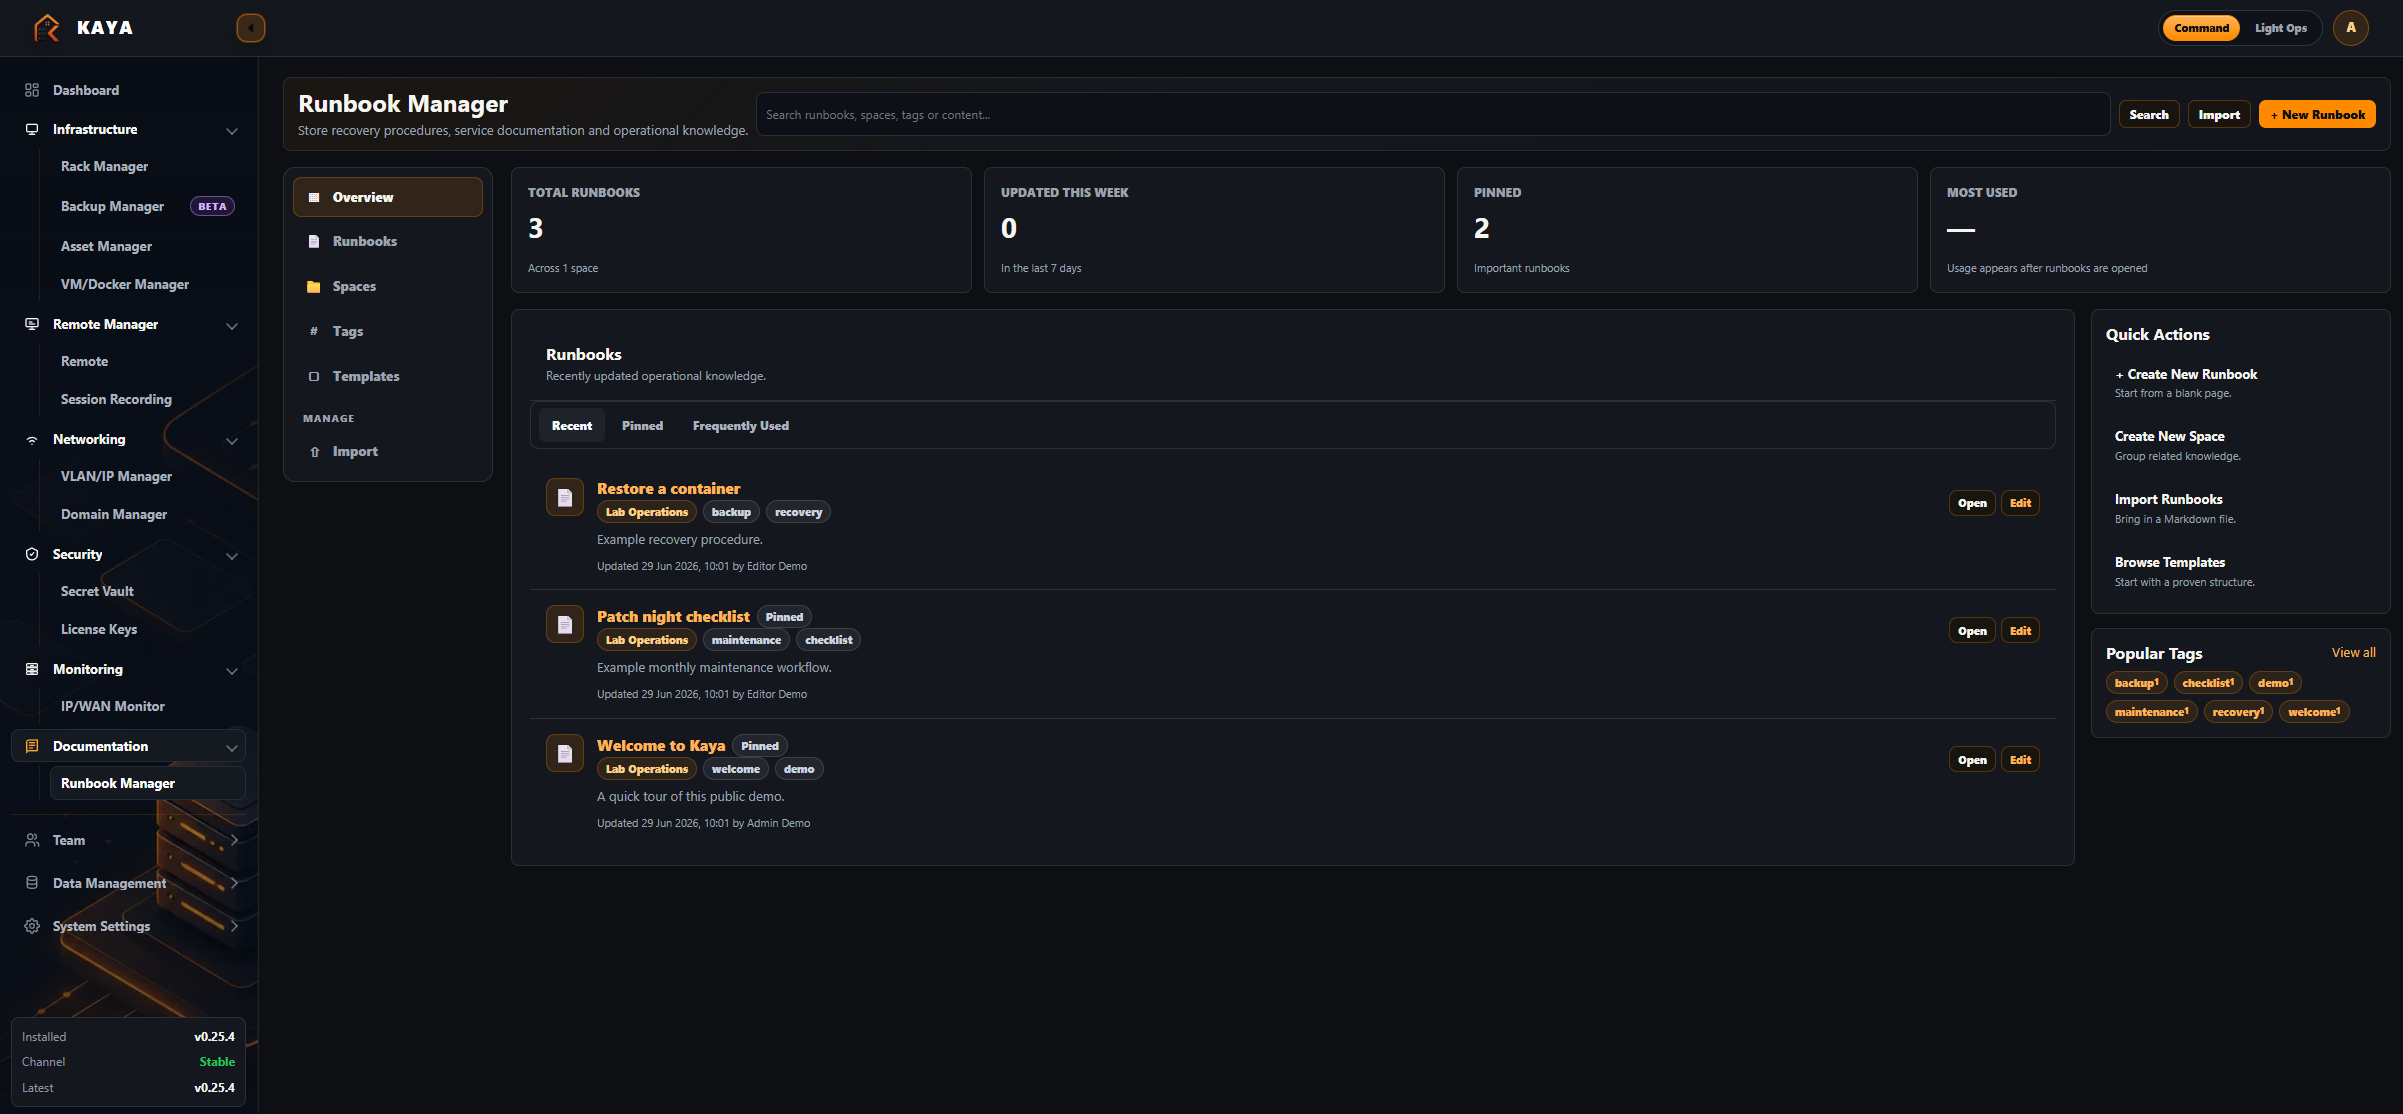2403x1114 pixels.
Task: Click the maintenance tag on Patch night checklist
Action: [746, 640]
